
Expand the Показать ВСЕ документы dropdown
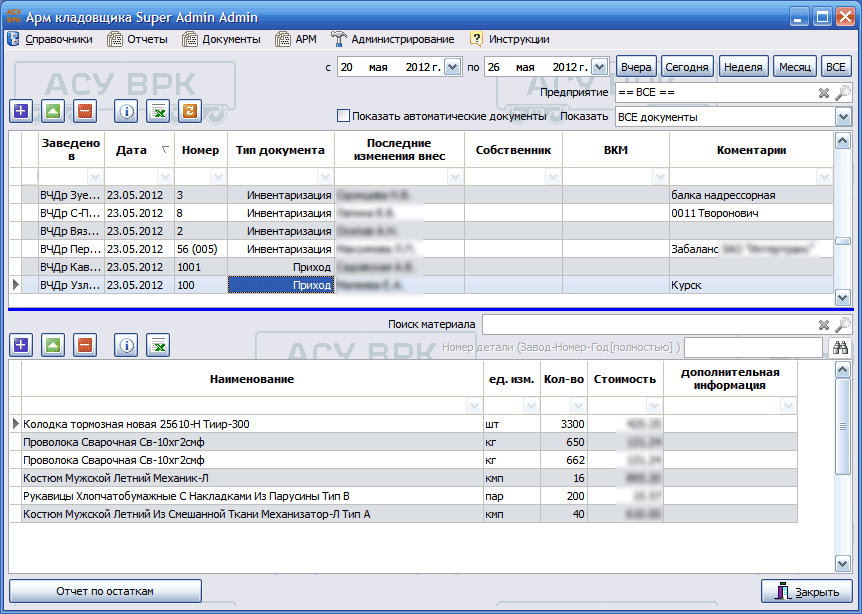click(x=843, y=117)
